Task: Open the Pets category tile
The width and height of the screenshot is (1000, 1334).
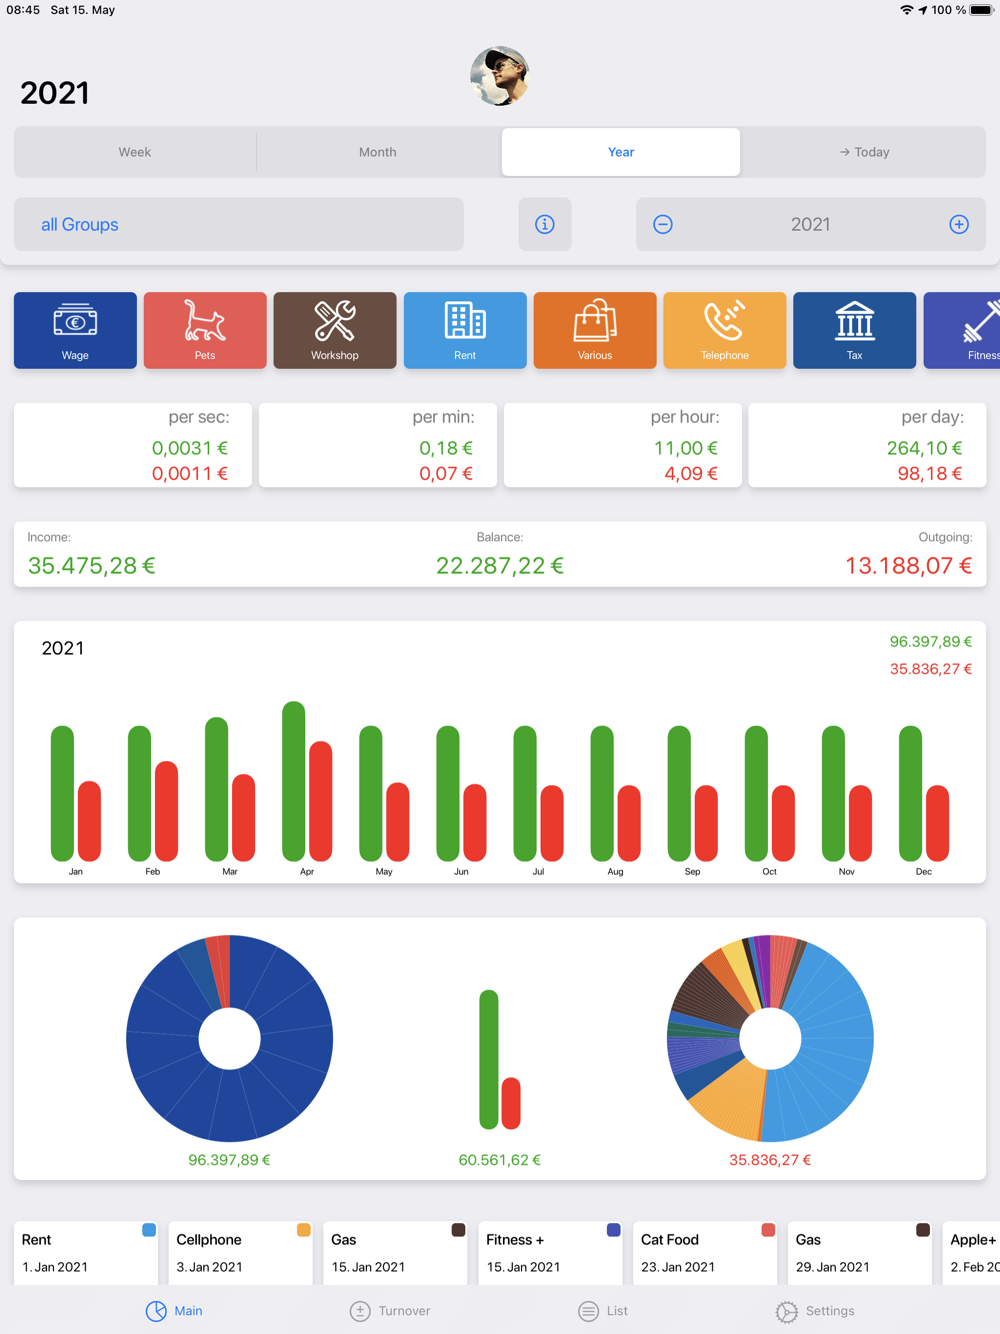Action: (x=205, y=330)
